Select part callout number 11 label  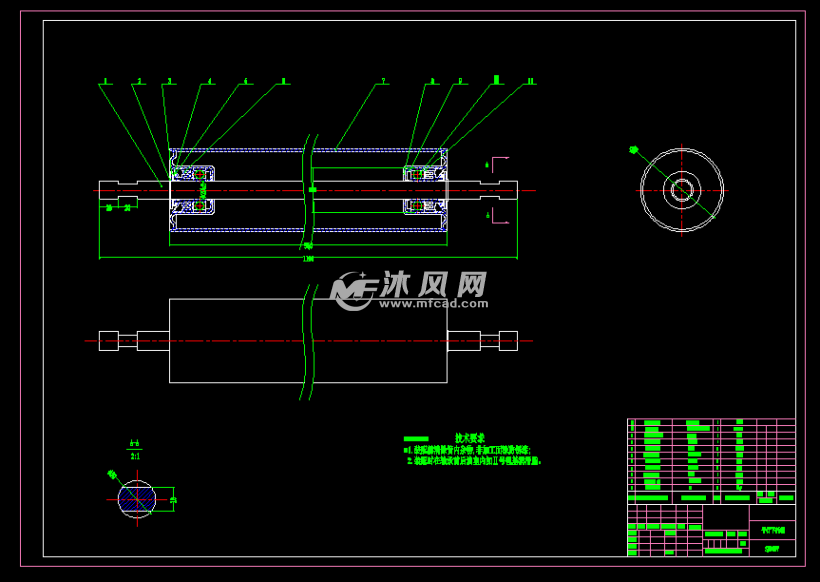coord(530,81)
